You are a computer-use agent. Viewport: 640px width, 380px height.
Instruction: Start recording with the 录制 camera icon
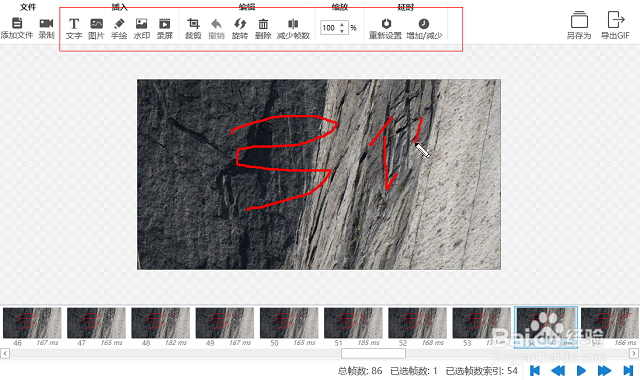point(46,23)
